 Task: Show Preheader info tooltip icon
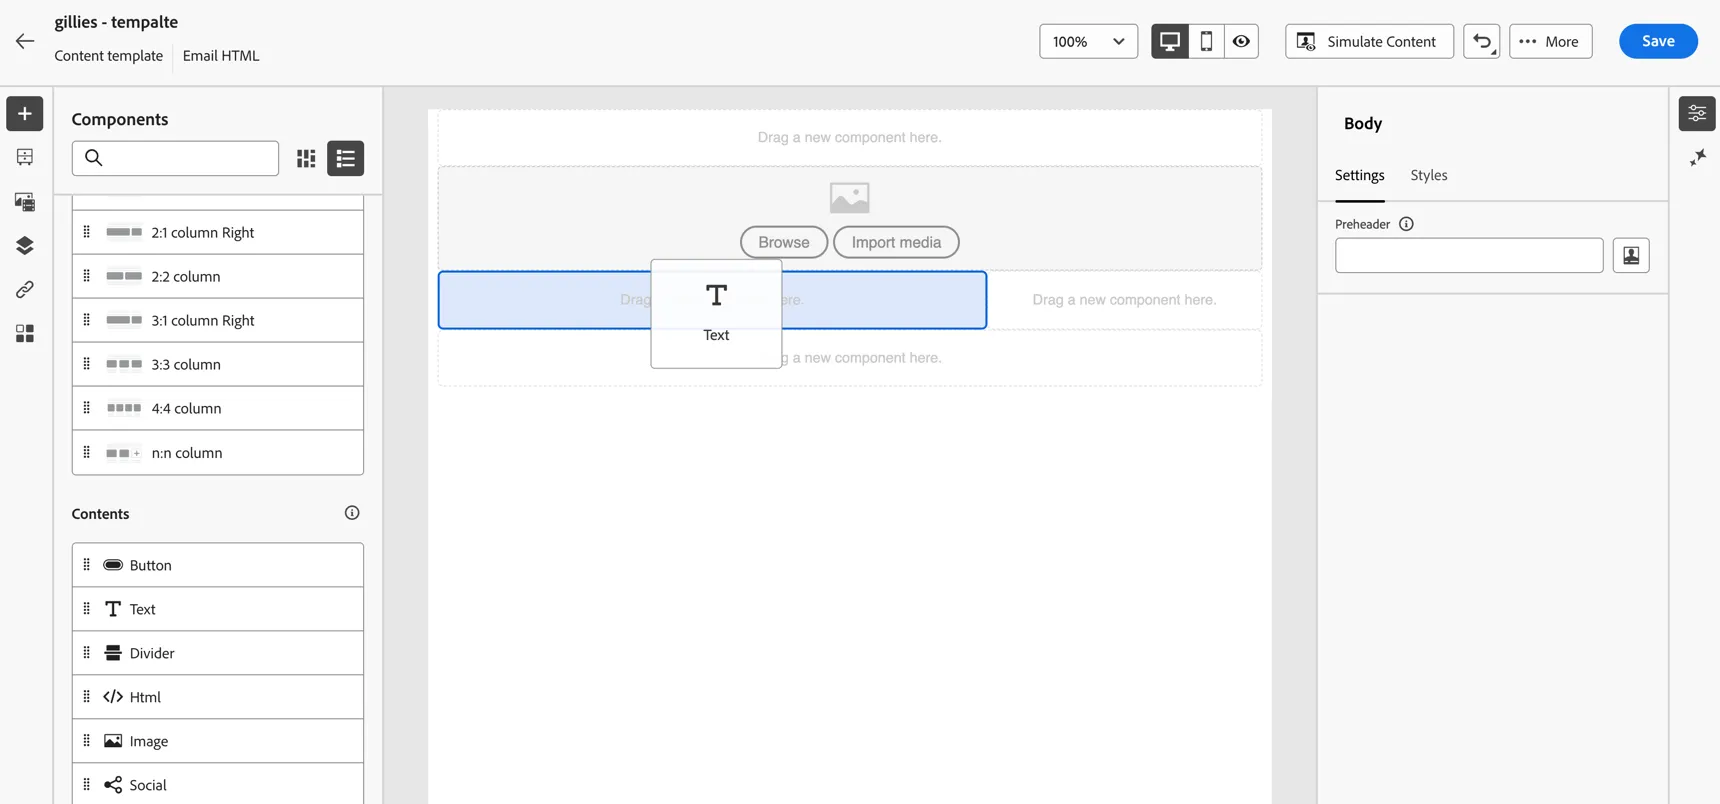1406,224
